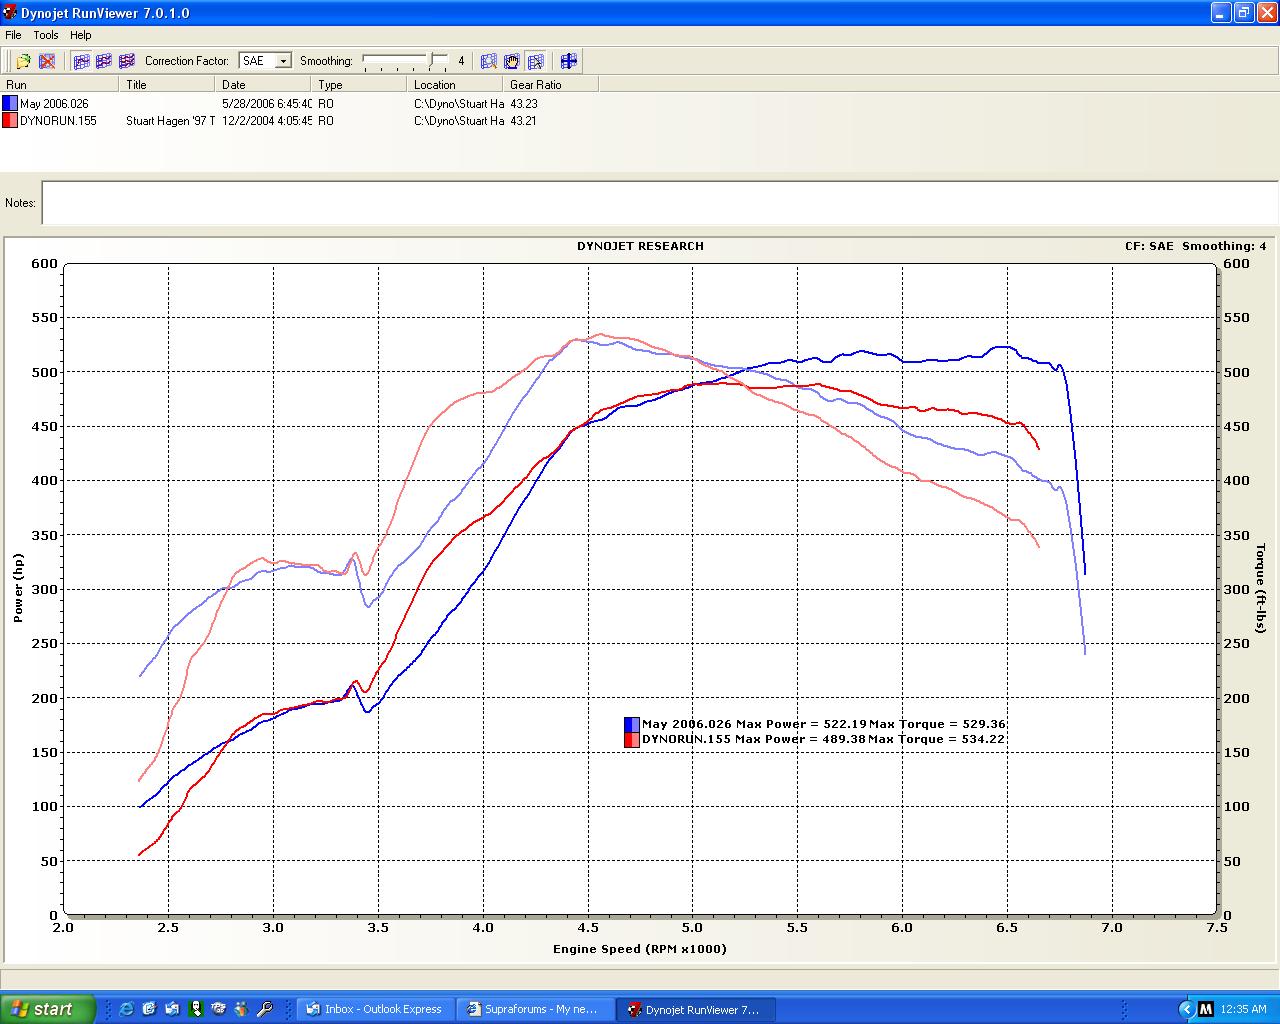1280x1024 pixels.
Task: Click the third graph view icon
Action: [127, 61]
